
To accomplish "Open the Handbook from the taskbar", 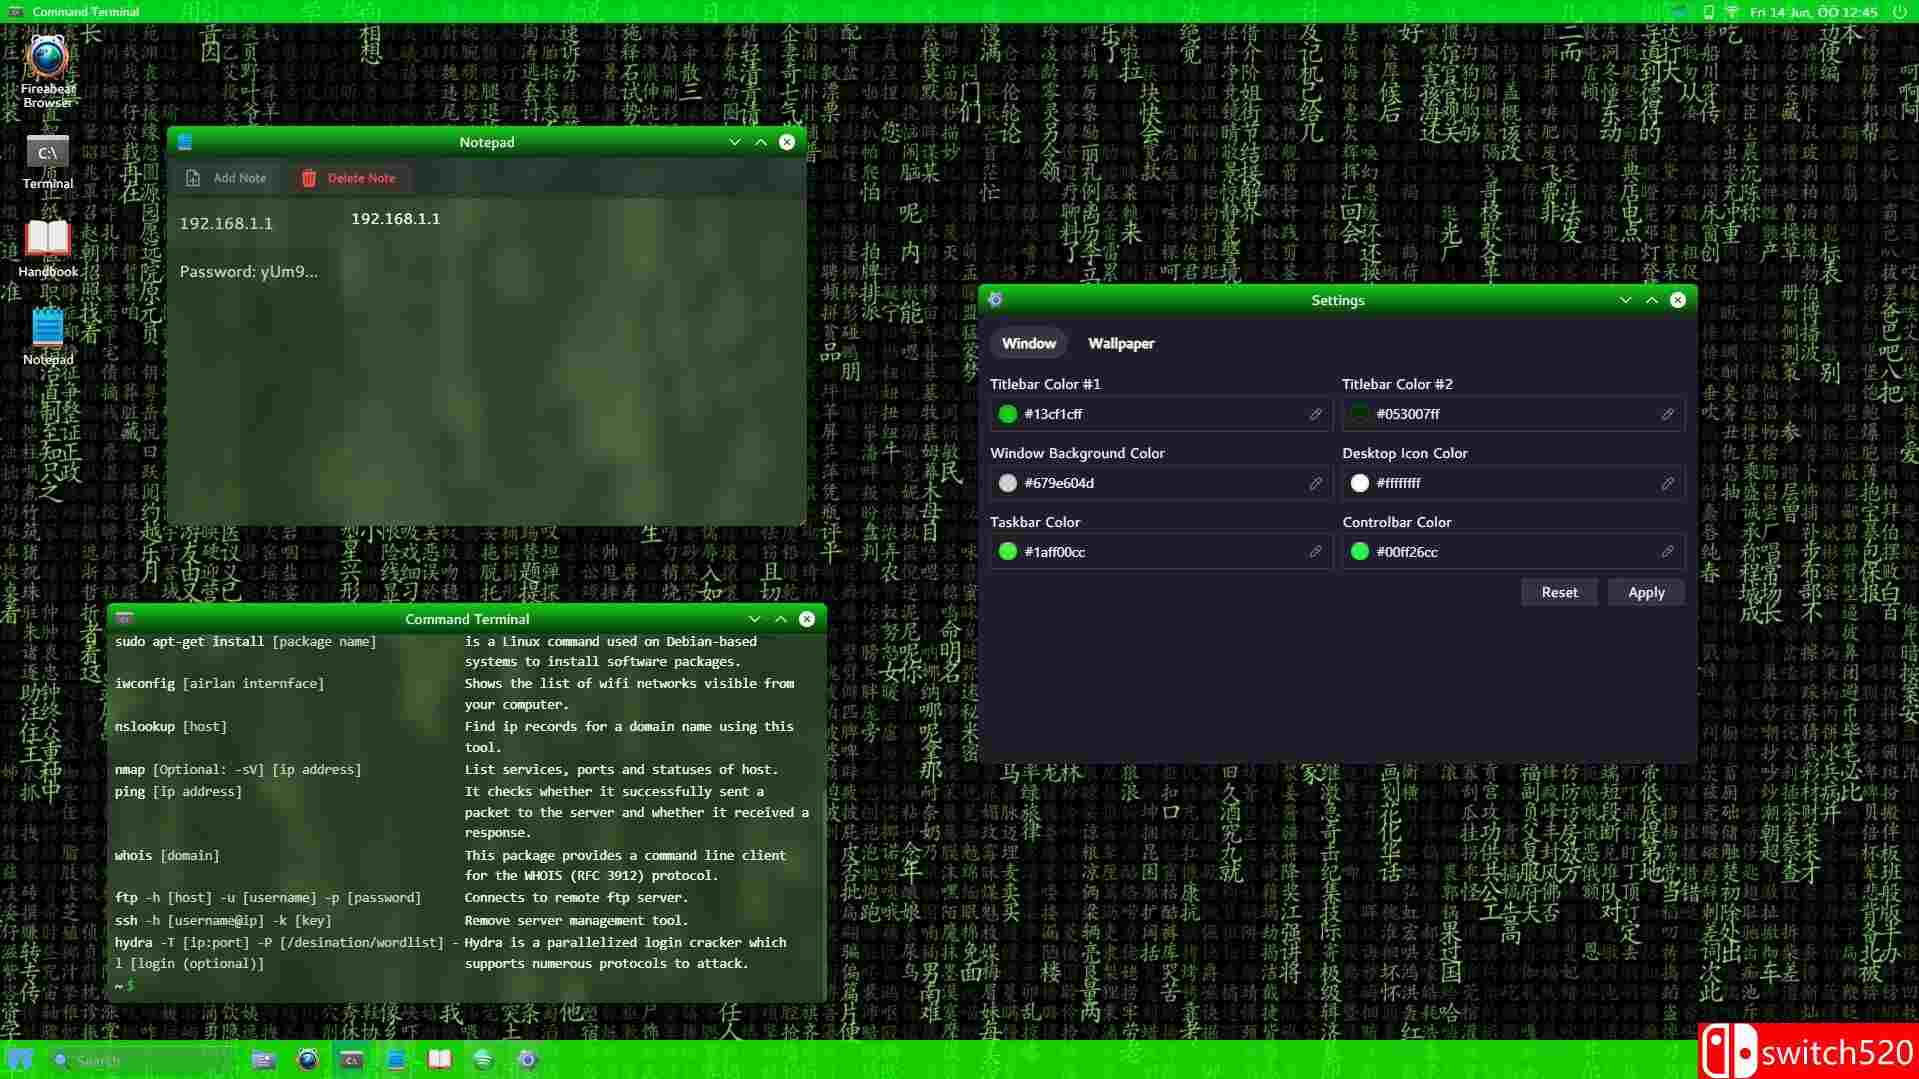I will point(439,1059).
